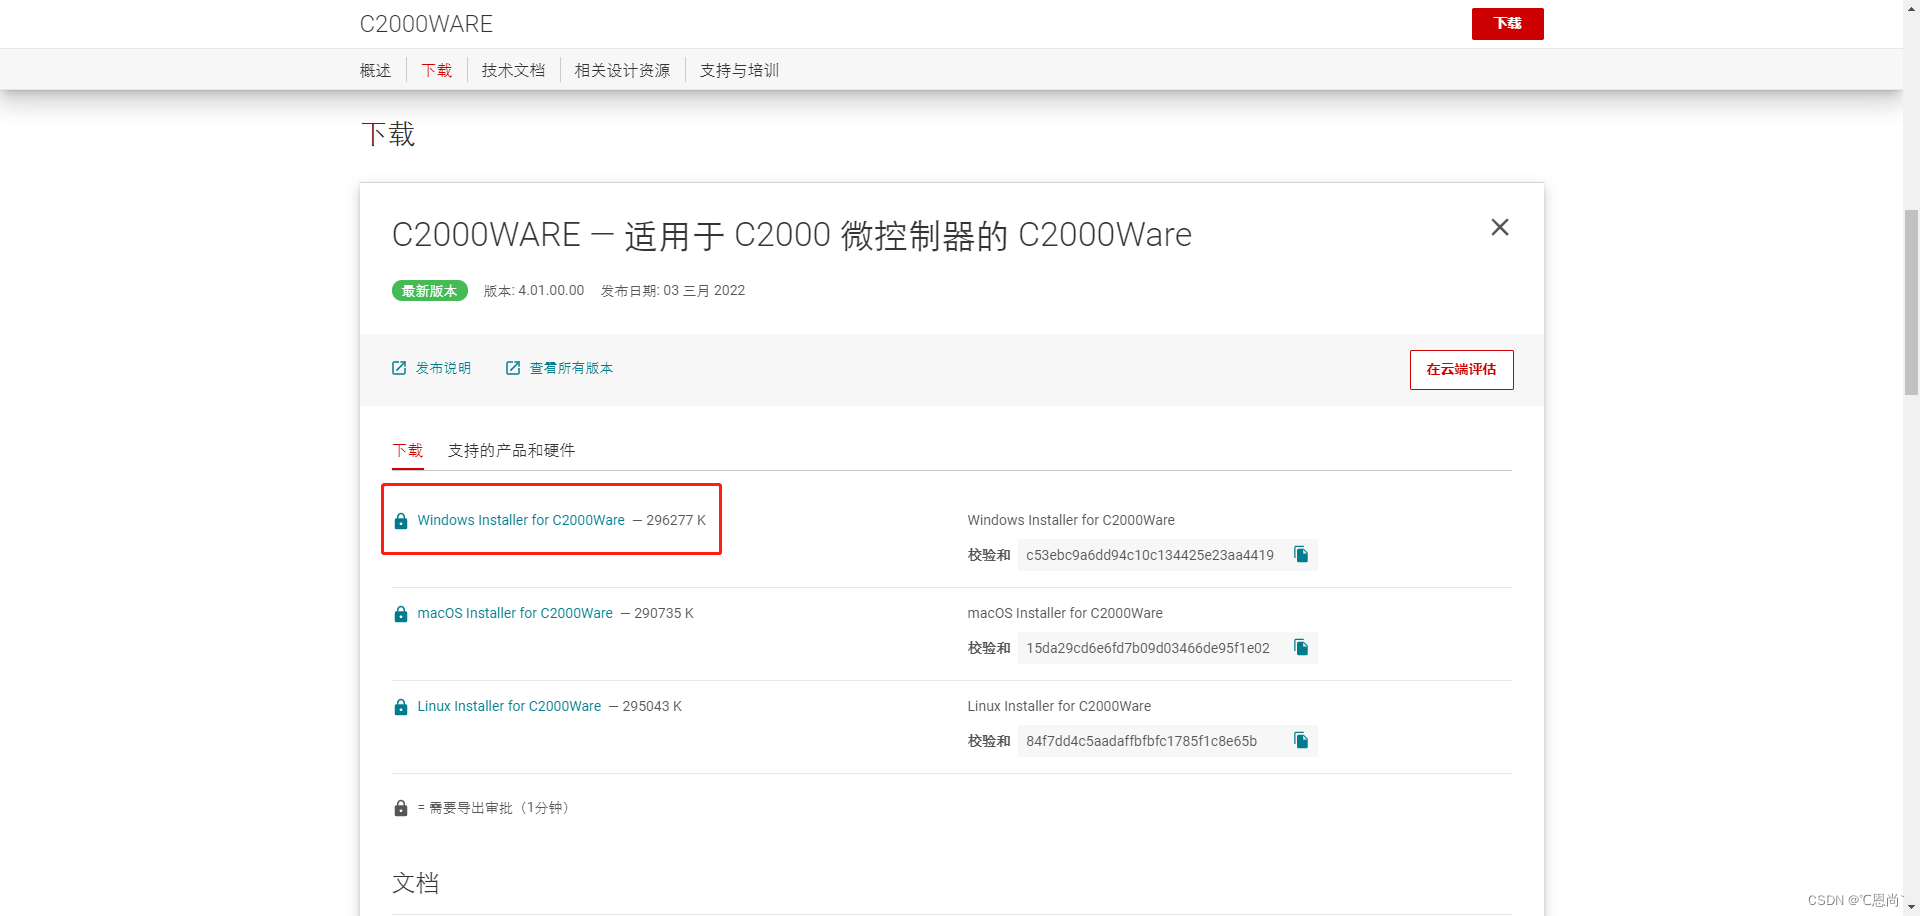Go to 支持与培训 tab
1920x916 pixels.
tap(739, 70)
